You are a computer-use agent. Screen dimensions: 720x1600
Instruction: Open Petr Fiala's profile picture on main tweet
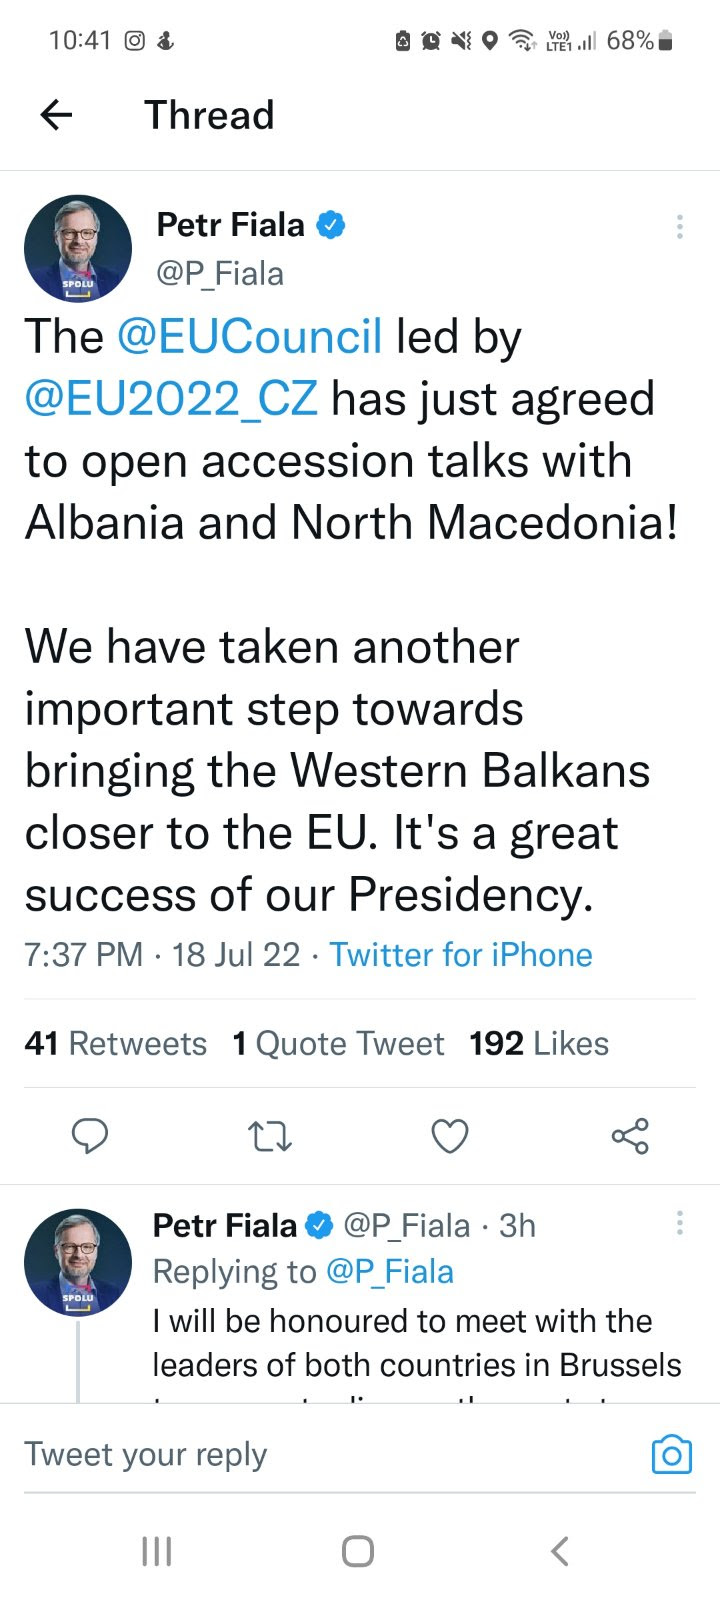(78, 249)
